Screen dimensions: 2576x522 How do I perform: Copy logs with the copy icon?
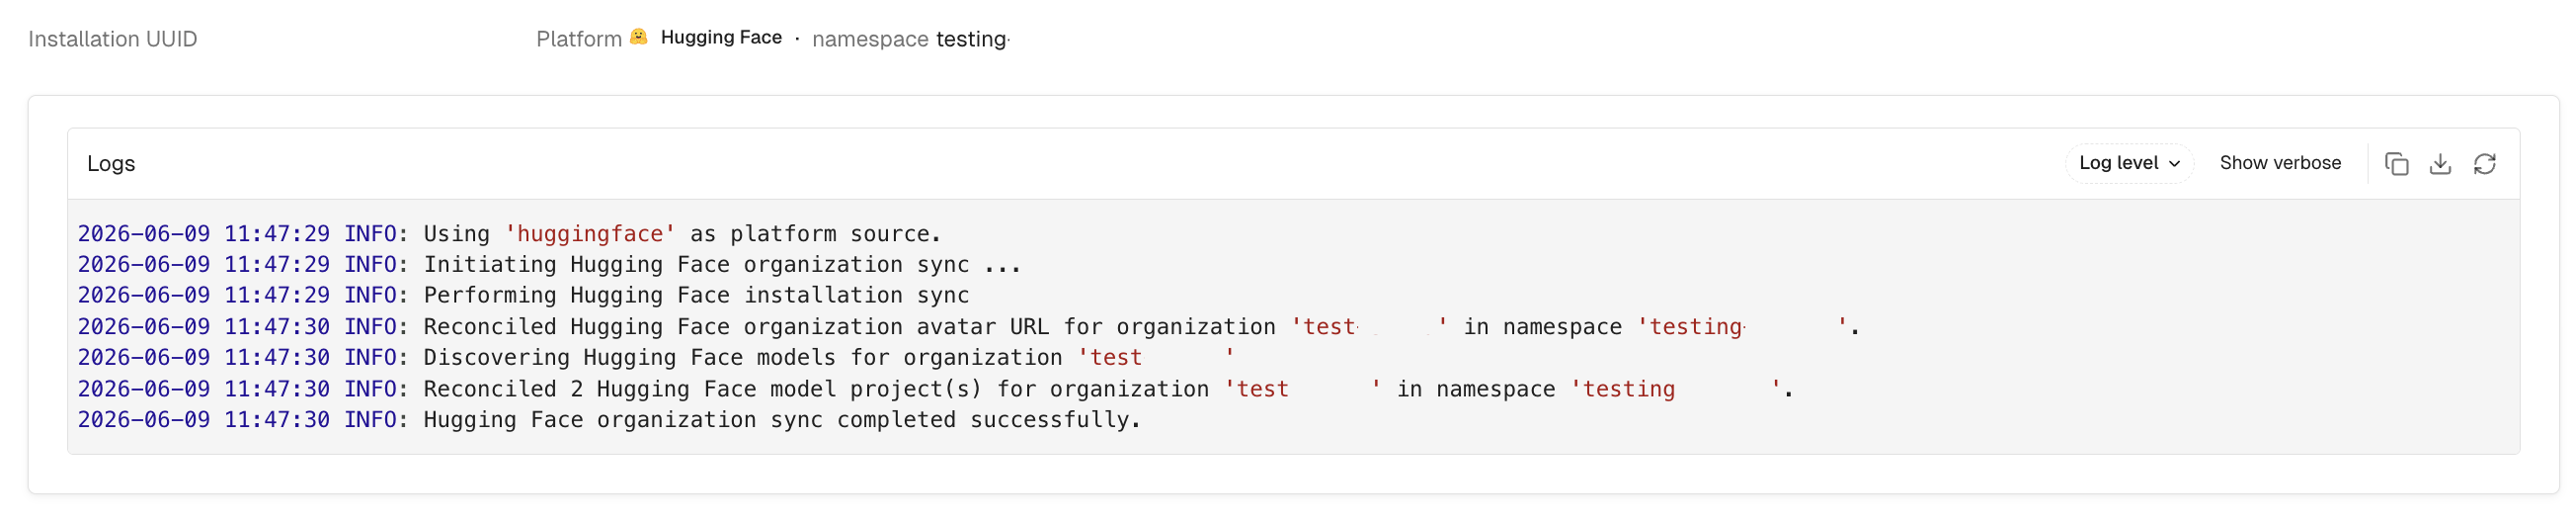2396,164
